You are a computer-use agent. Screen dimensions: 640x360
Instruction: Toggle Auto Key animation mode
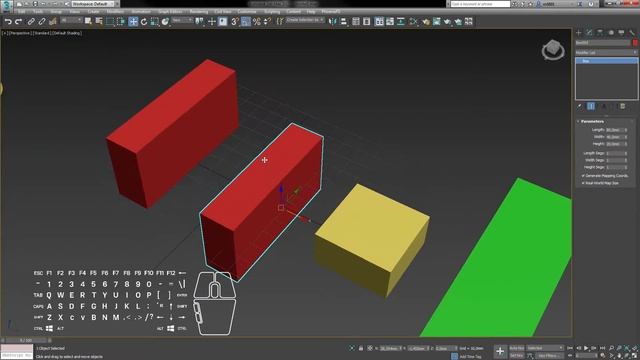[x=517, y=348]
